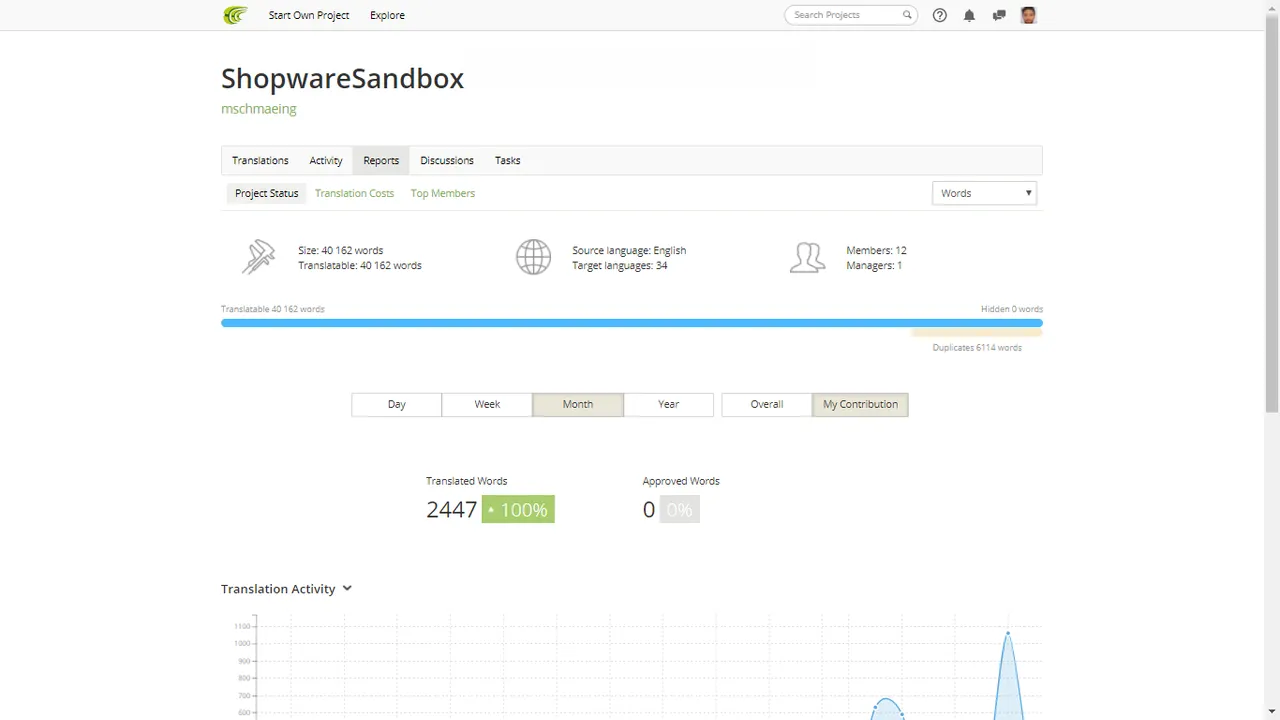
Task: Click the 'Members: 12' text
Action: pos(876,250)
